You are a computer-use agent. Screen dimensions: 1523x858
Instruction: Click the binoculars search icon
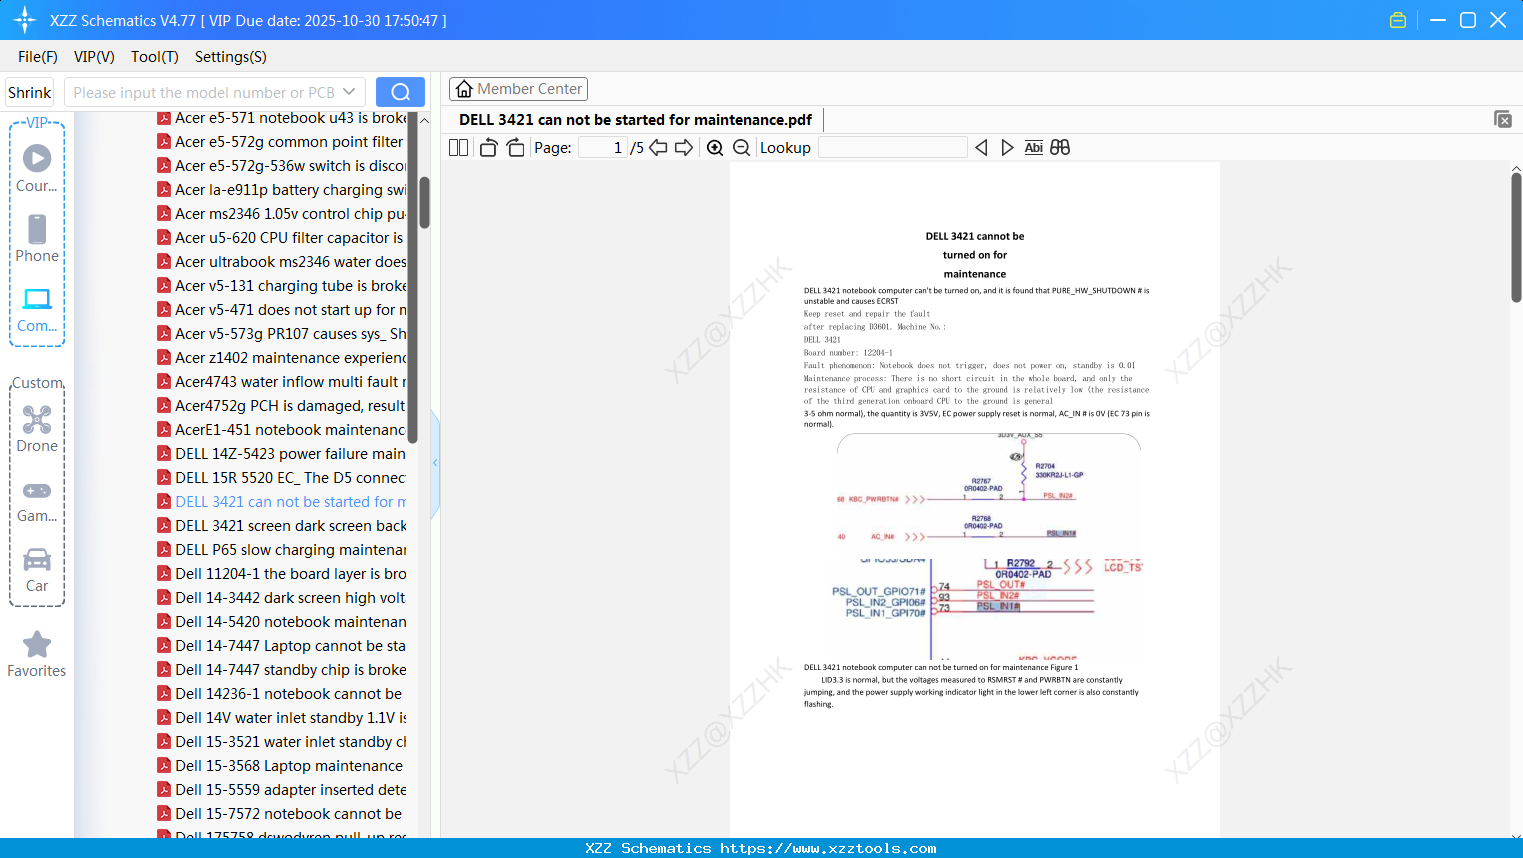point(1060,148)
